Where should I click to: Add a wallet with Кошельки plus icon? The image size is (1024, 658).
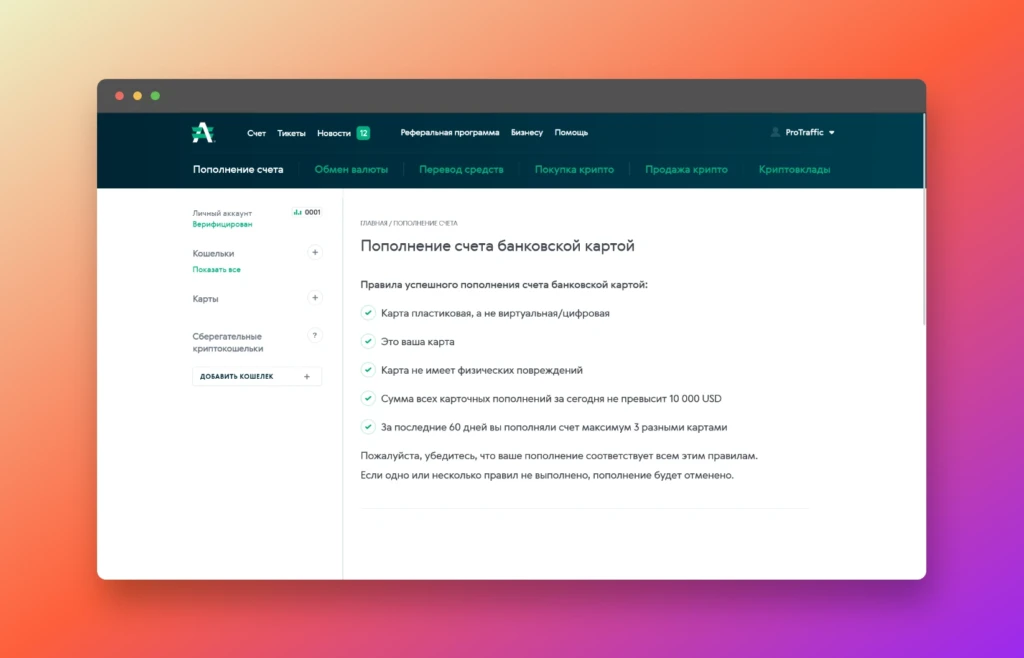click(315, 253)
